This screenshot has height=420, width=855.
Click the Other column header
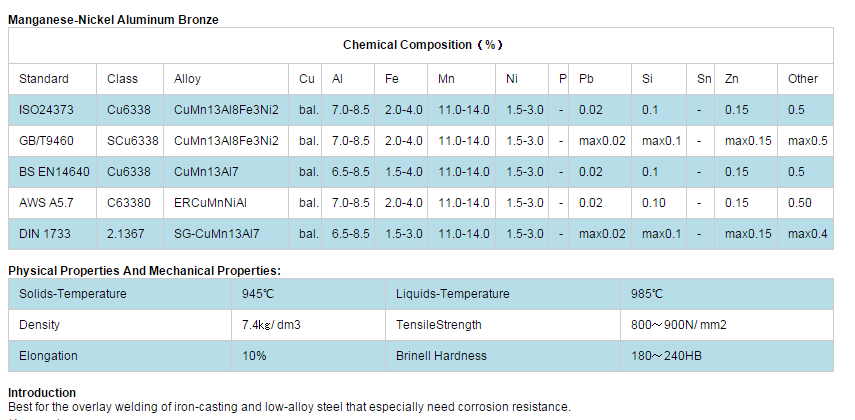803,79
